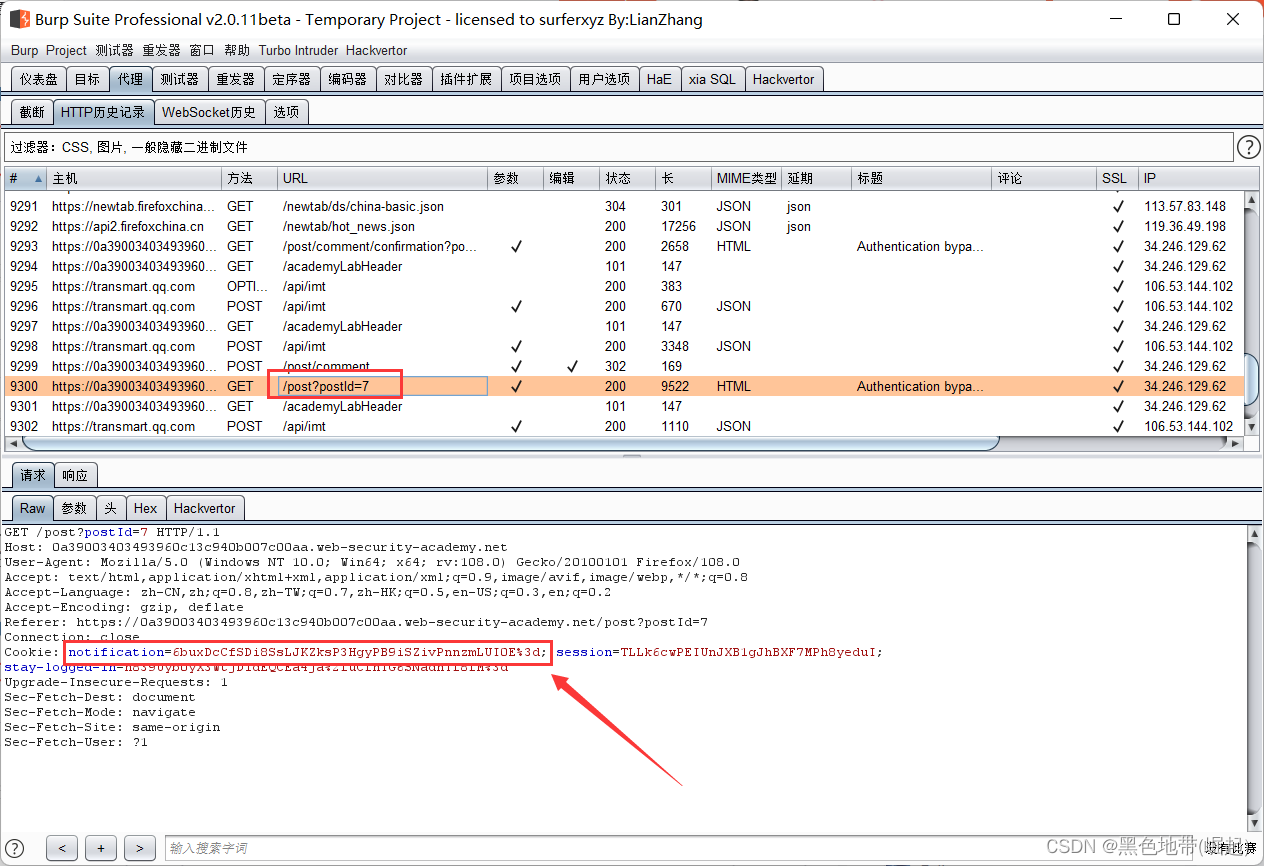Select row 9291 /newtab/ds/china-basic.json

pyautogui.click(x=623, y=206)
